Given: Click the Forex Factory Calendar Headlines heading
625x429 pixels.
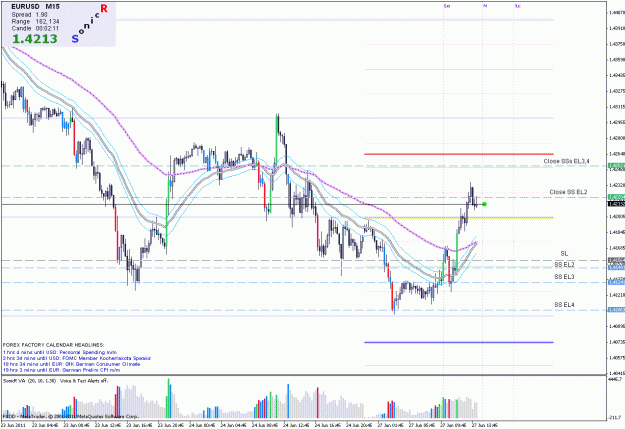Looking at the screenshot, I should [53, 345].
